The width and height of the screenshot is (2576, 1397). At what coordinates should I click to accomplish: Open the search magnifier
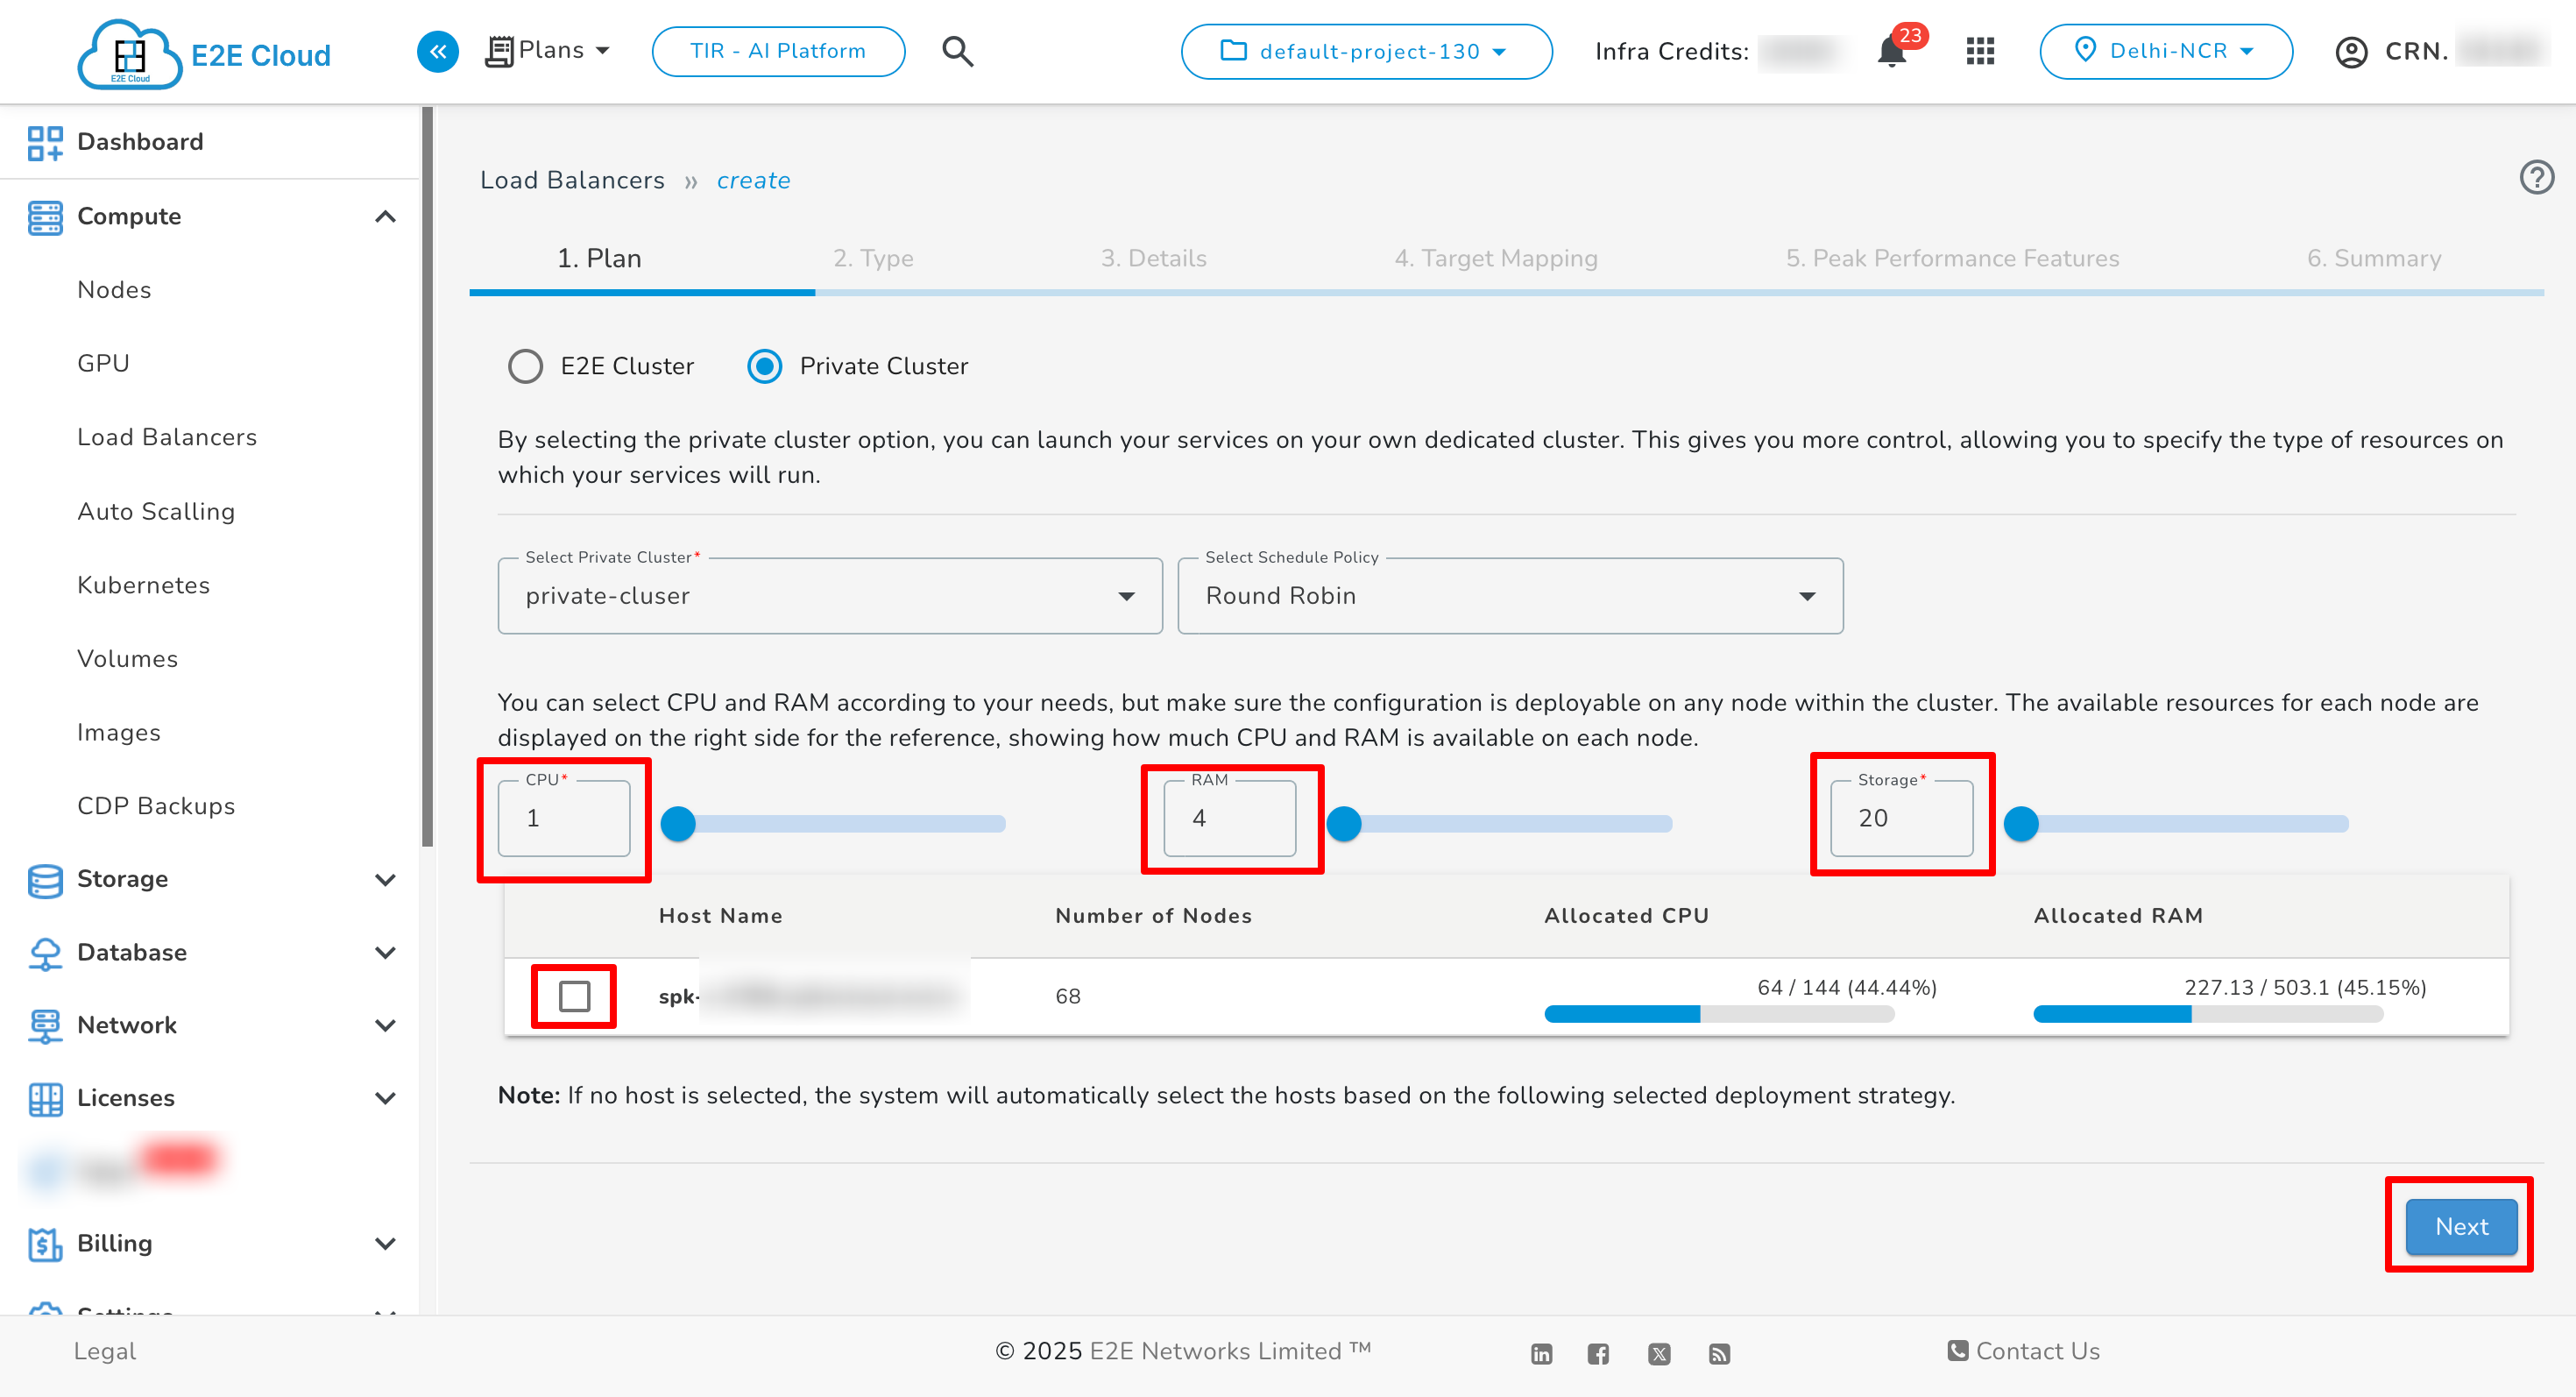957,51
